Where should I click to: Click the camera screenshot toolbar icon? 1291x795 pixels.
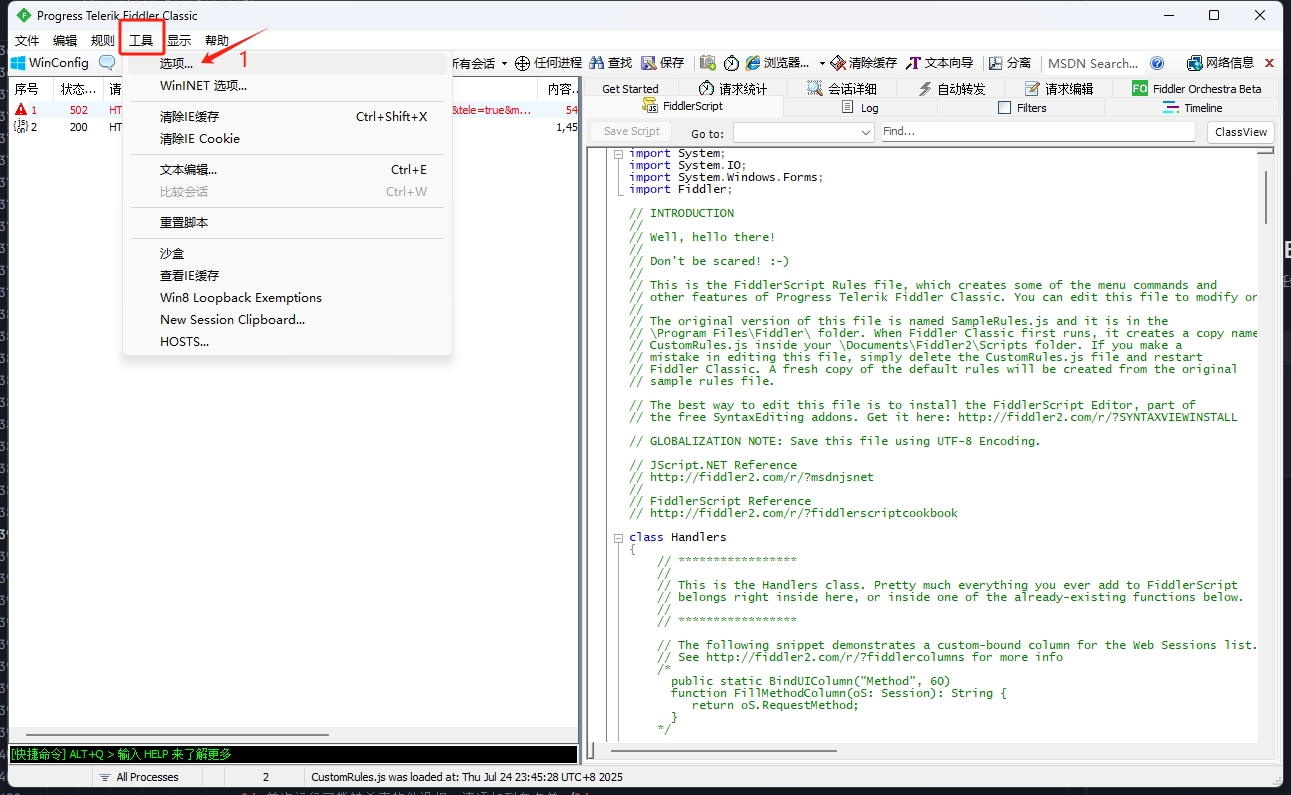[708, 63]
